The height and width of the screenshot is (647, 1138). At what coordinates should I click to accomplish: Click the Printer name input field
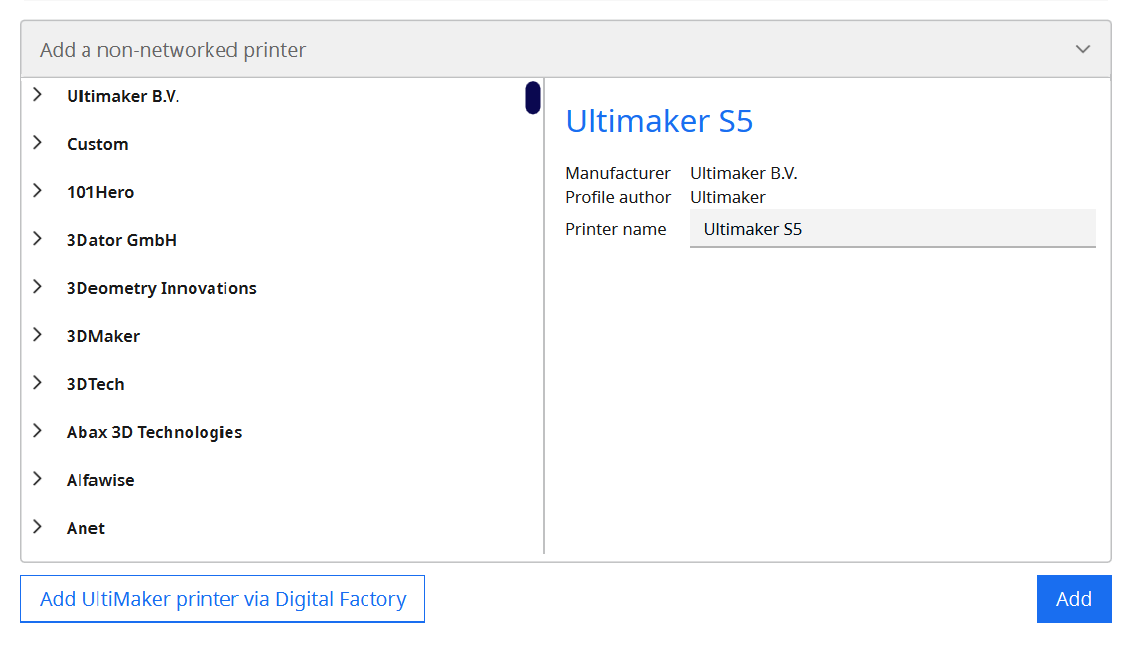892,229
